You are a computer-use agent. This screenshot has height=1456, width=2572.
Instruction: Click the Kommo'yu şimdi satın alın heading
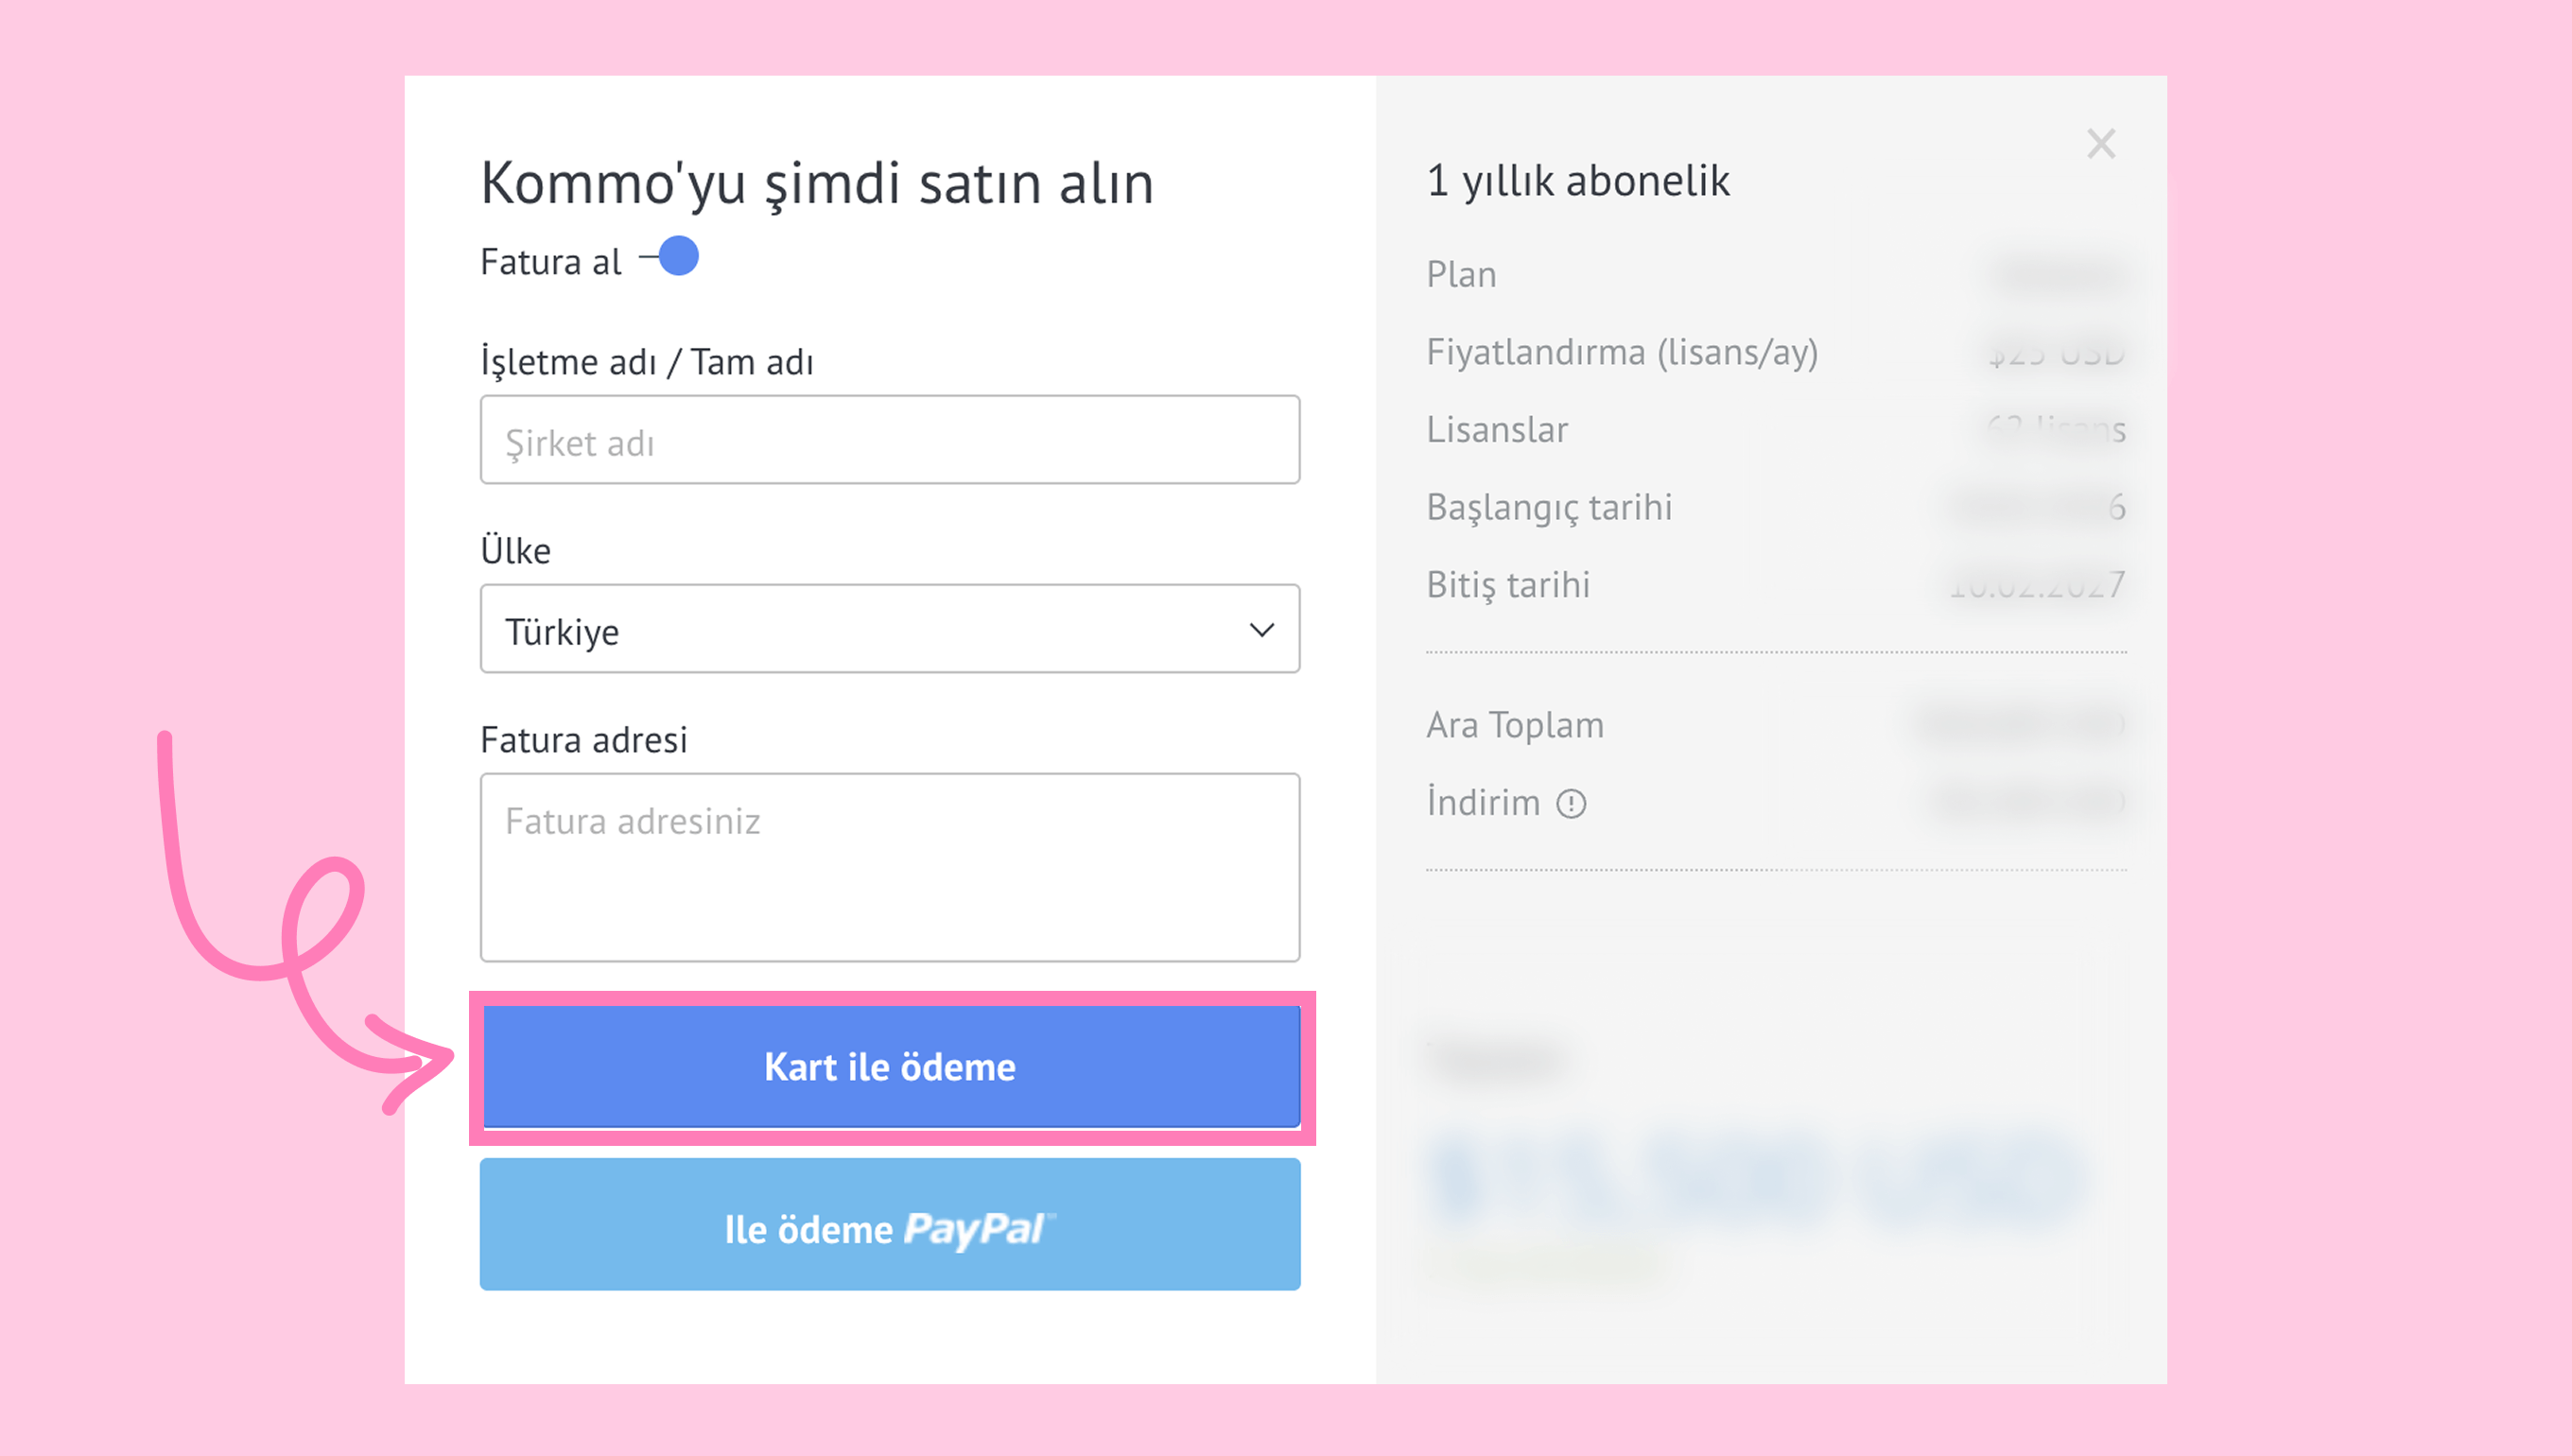click(817, 183)
